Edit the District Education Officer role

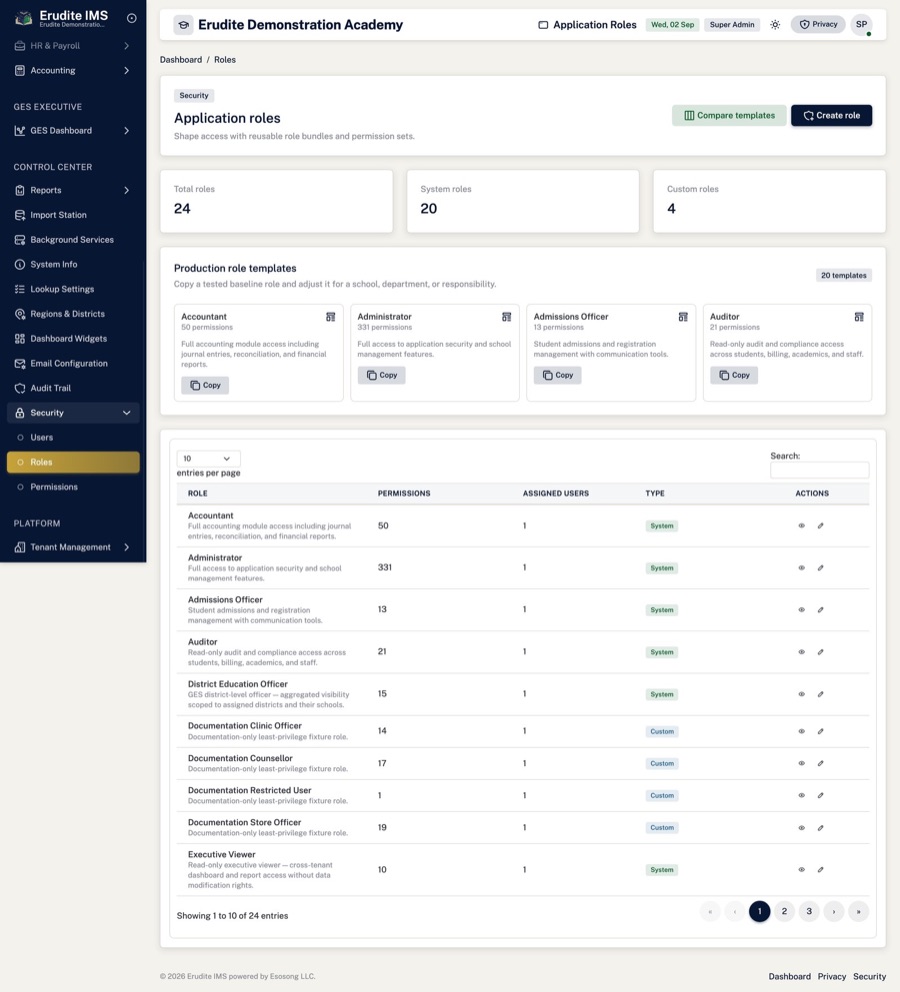coord(820,694)
